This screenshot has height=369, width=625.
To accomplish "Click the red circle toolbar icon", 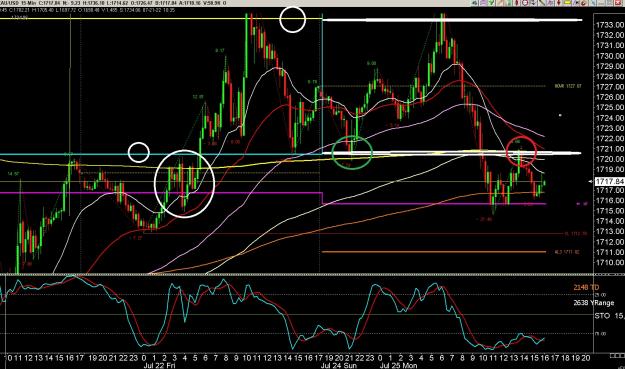I will point(525,3).
